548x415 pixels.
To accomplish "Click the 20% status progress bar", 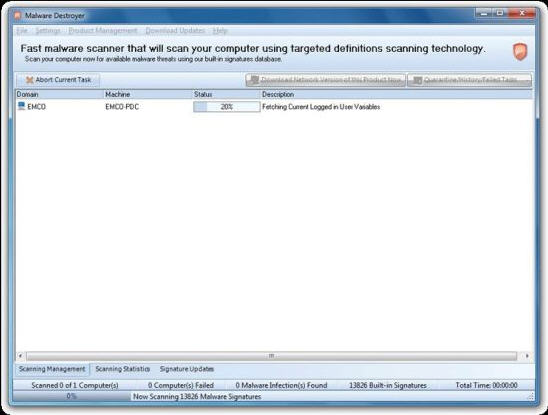I will coord(227,107).
